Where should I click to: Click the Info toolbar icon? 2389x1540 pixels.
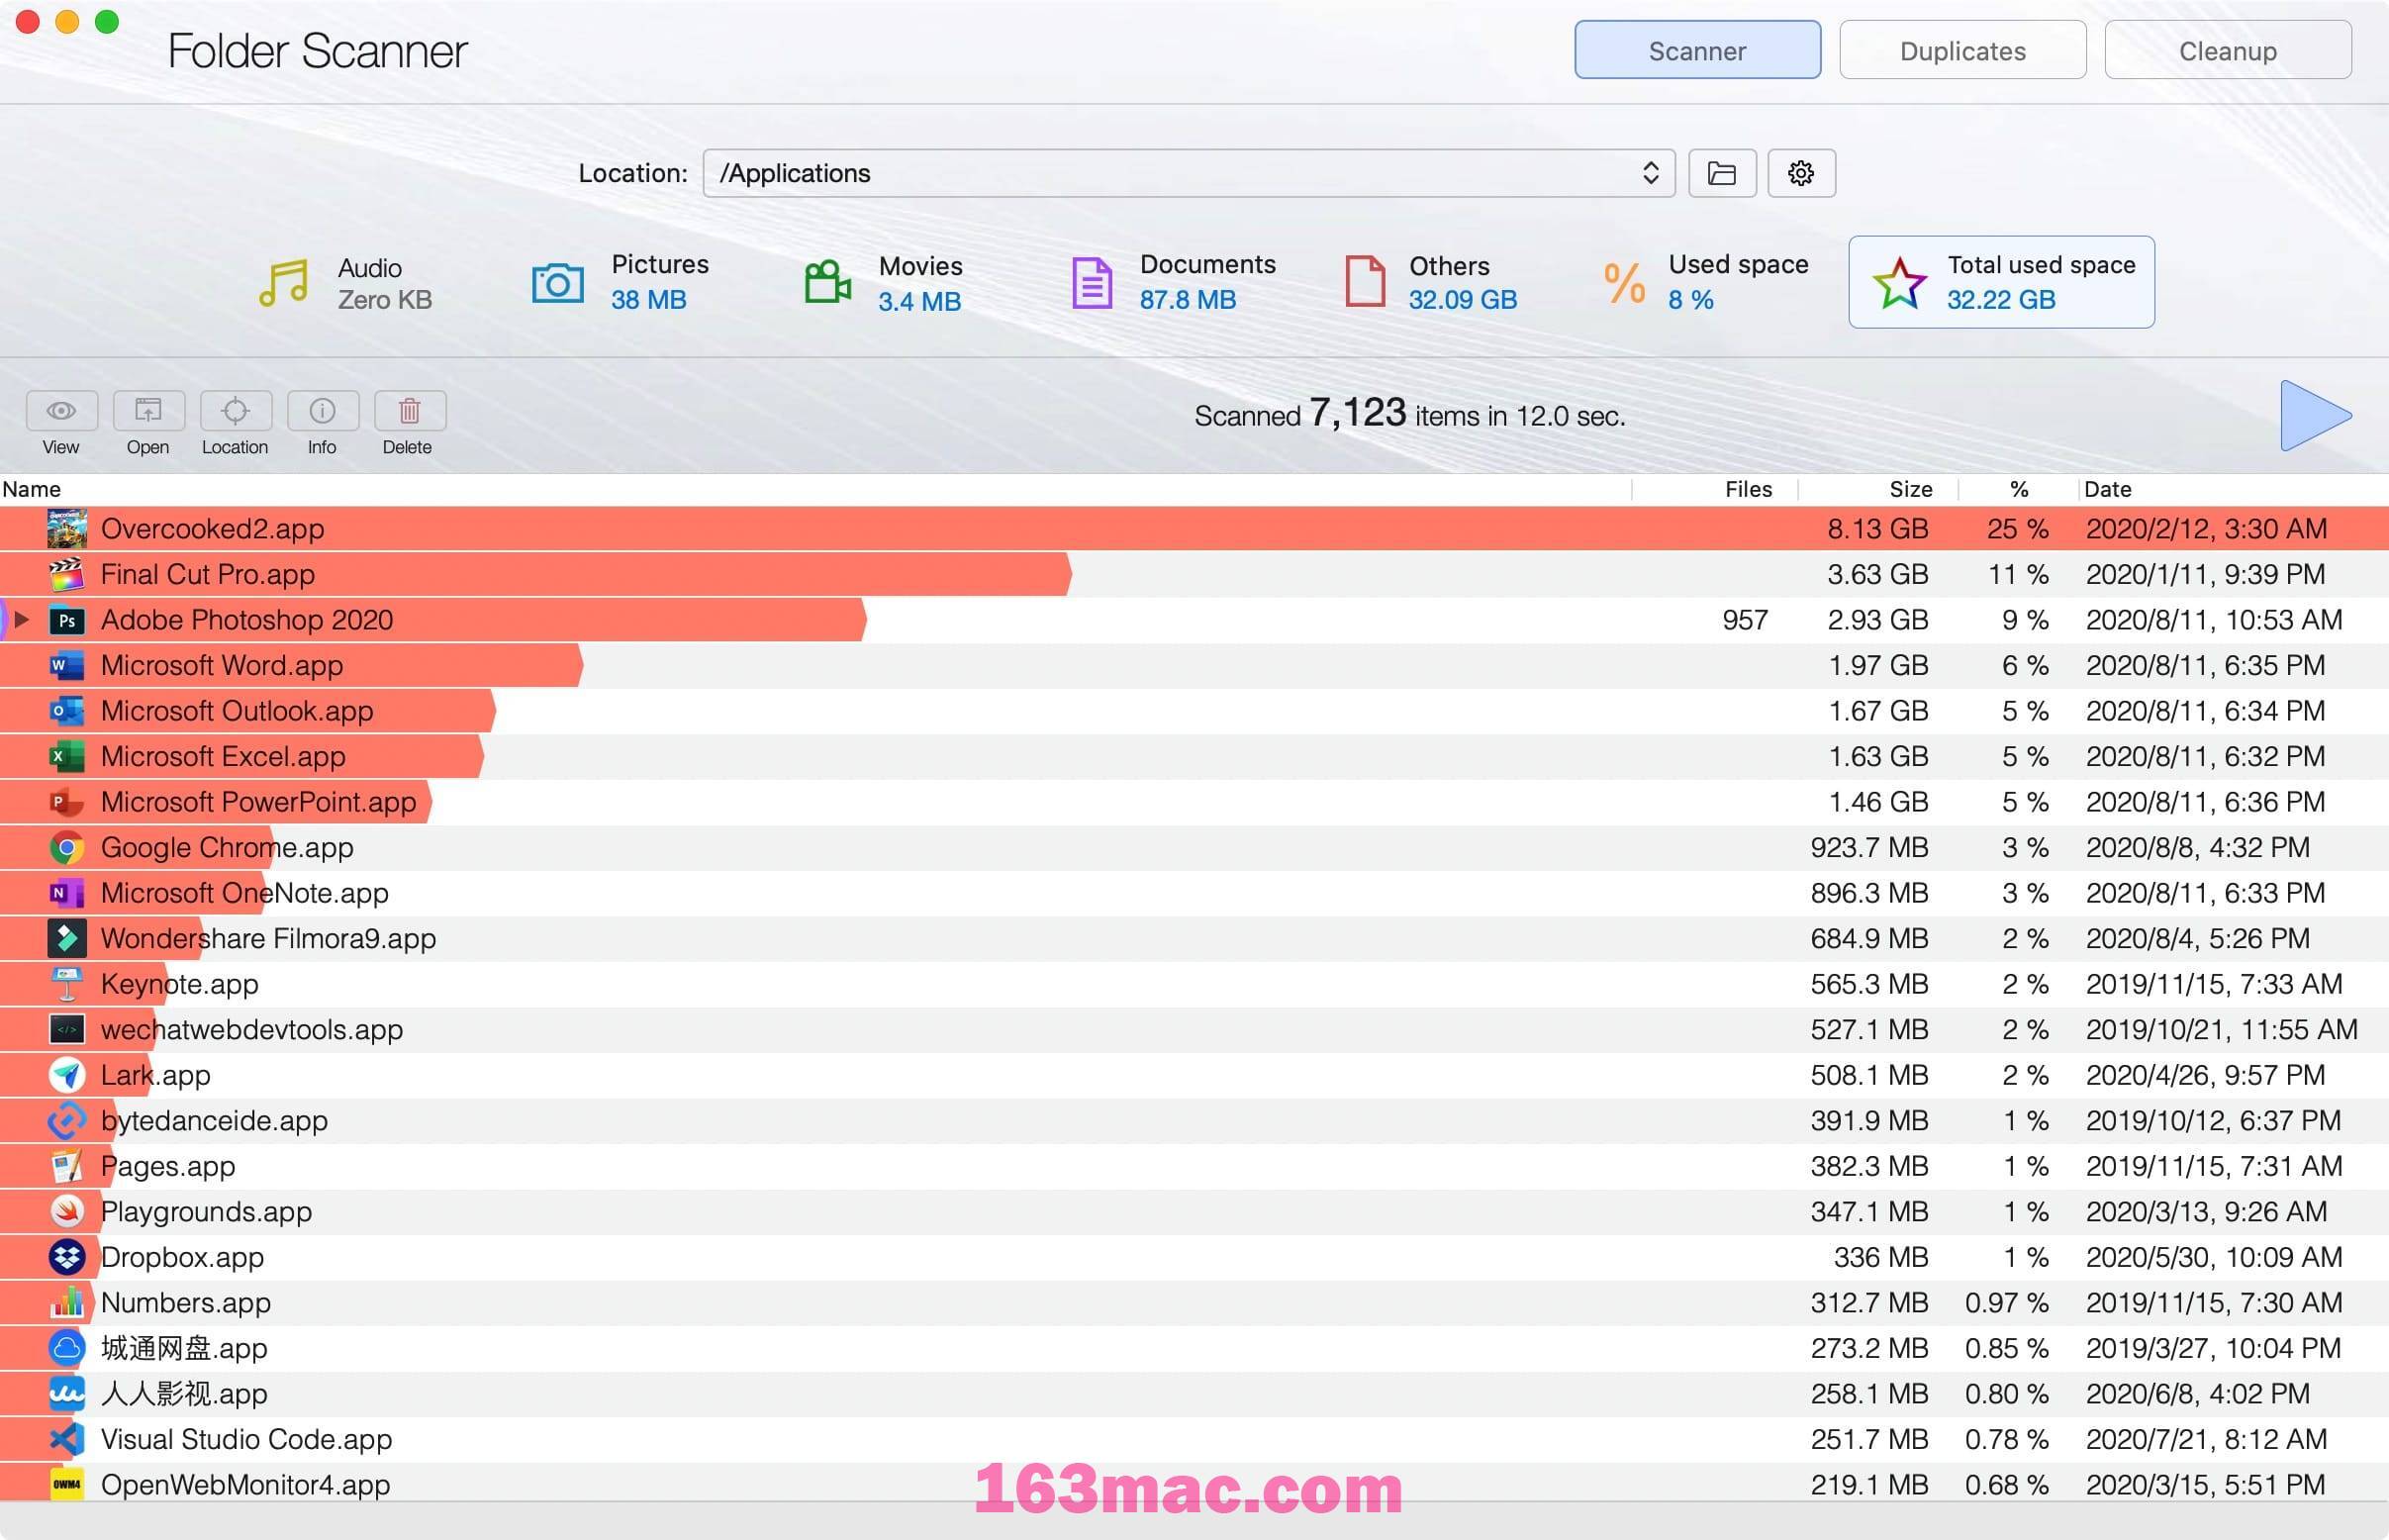pos(322,410)
